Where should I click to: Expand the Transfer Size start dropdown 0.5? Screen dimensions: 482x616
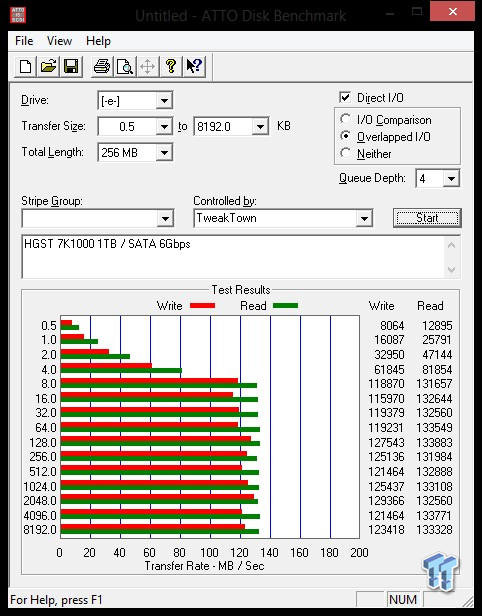click(x=164, y=126)
